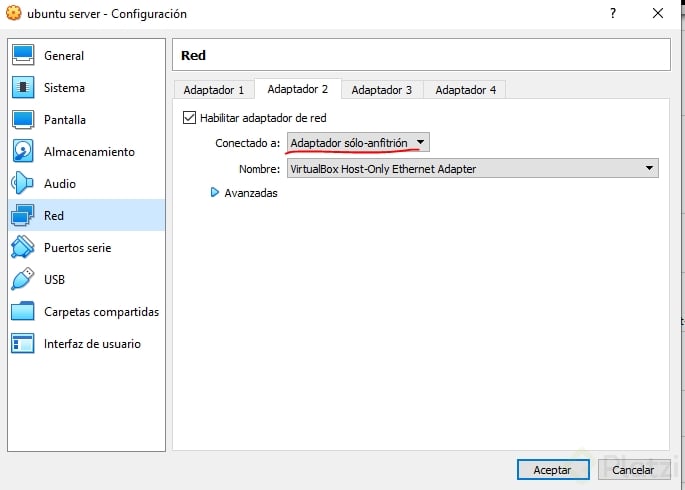Viewport: 685px width, 490px height.
Task: Switch to the Adaptador 3 tab
Action: (x=381, y=90)
